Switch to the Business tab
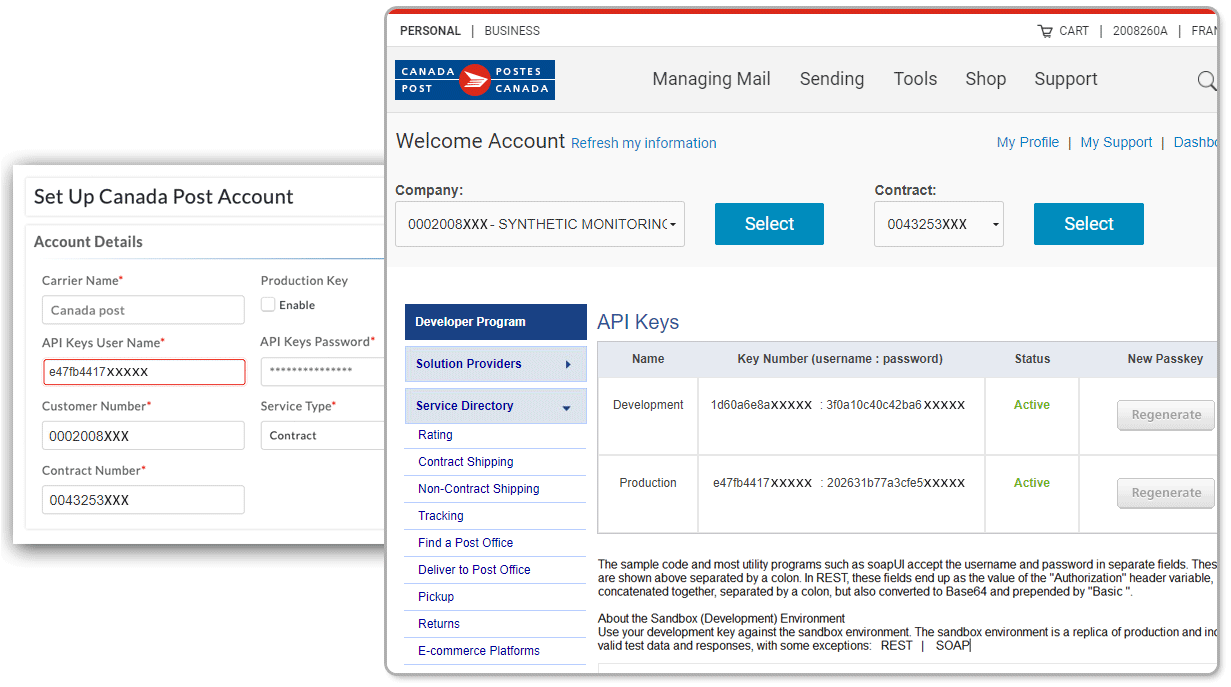Image resolution: width=1231 pixels, height=687 pixels. [x=512, y=31]
